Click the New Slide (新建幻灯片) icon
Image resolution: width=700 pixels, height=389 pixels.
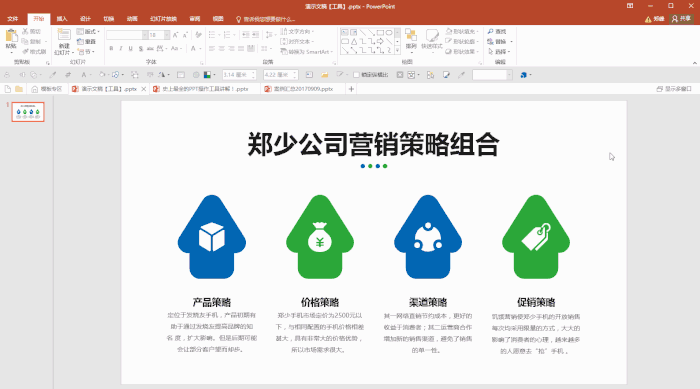pos(64,36)
